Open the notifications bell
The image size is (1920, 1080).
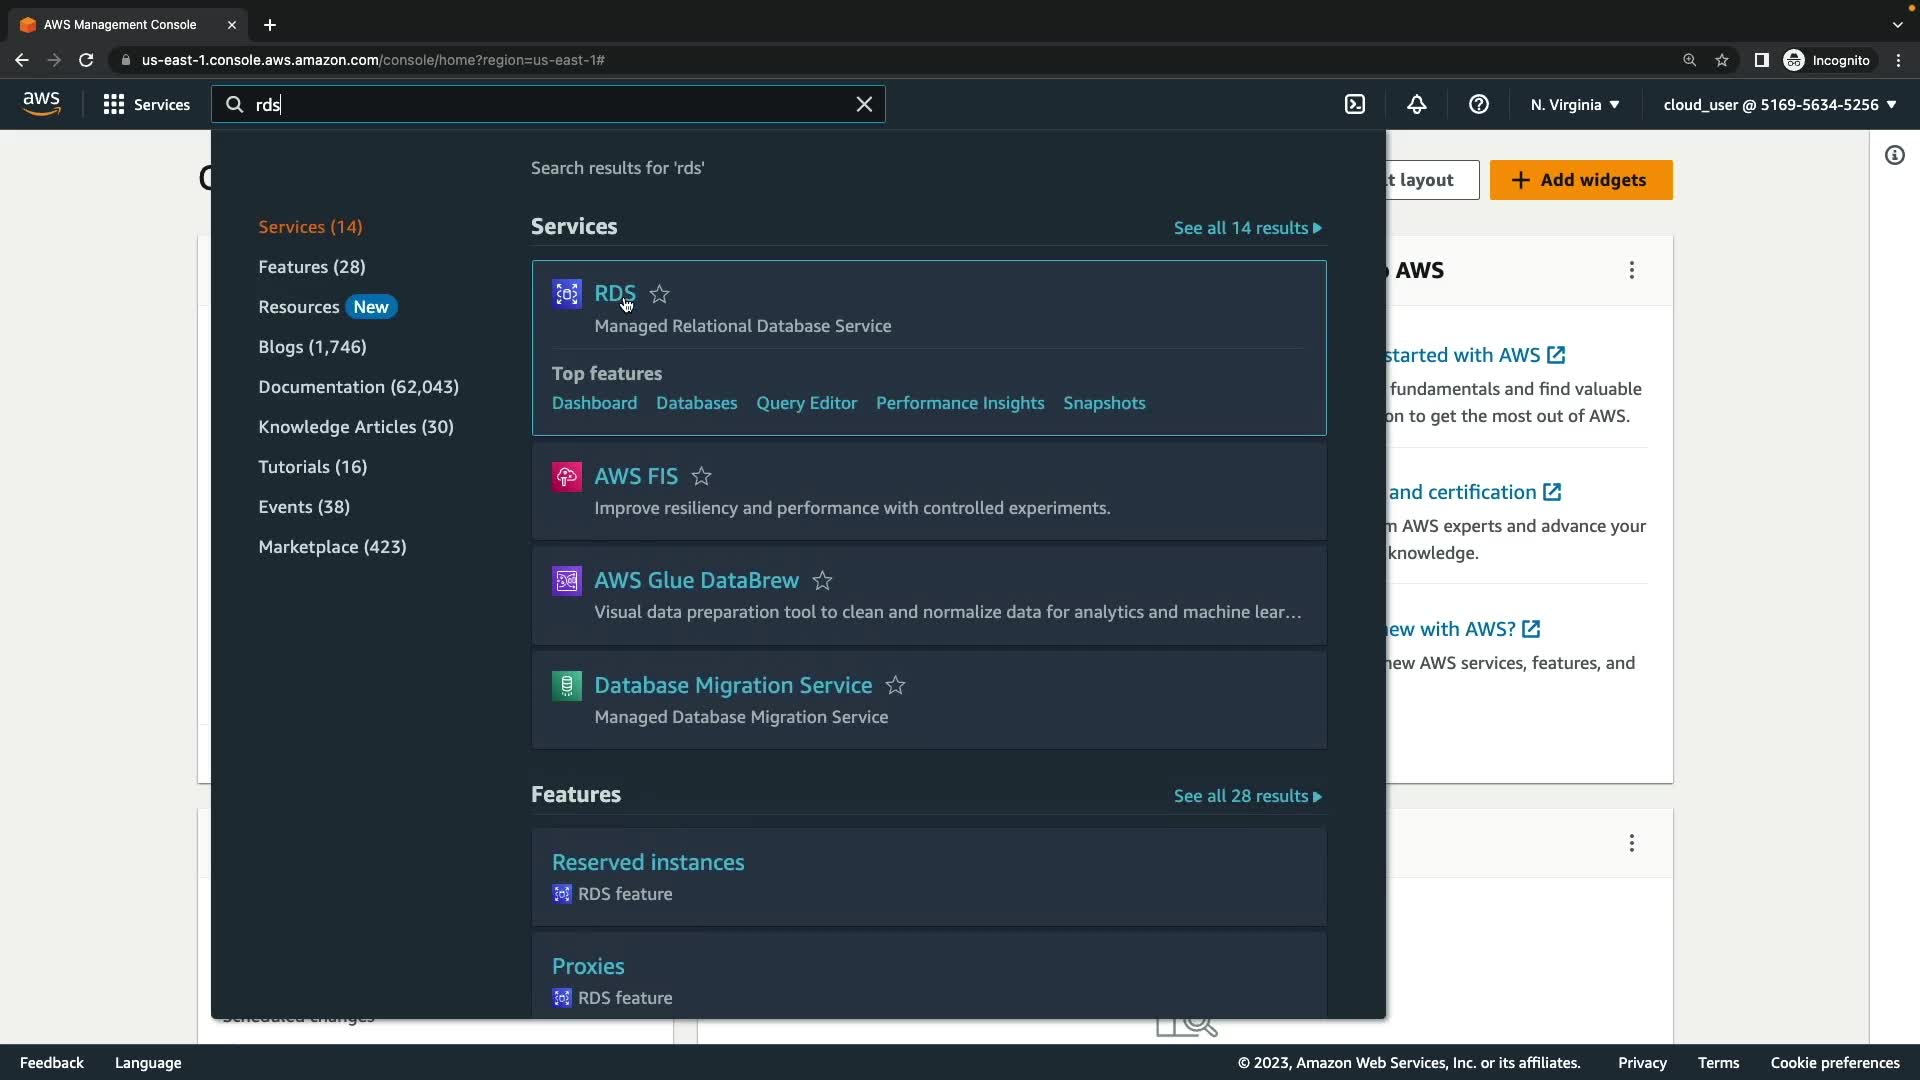pyautogui.click(x=1417, y=104)
